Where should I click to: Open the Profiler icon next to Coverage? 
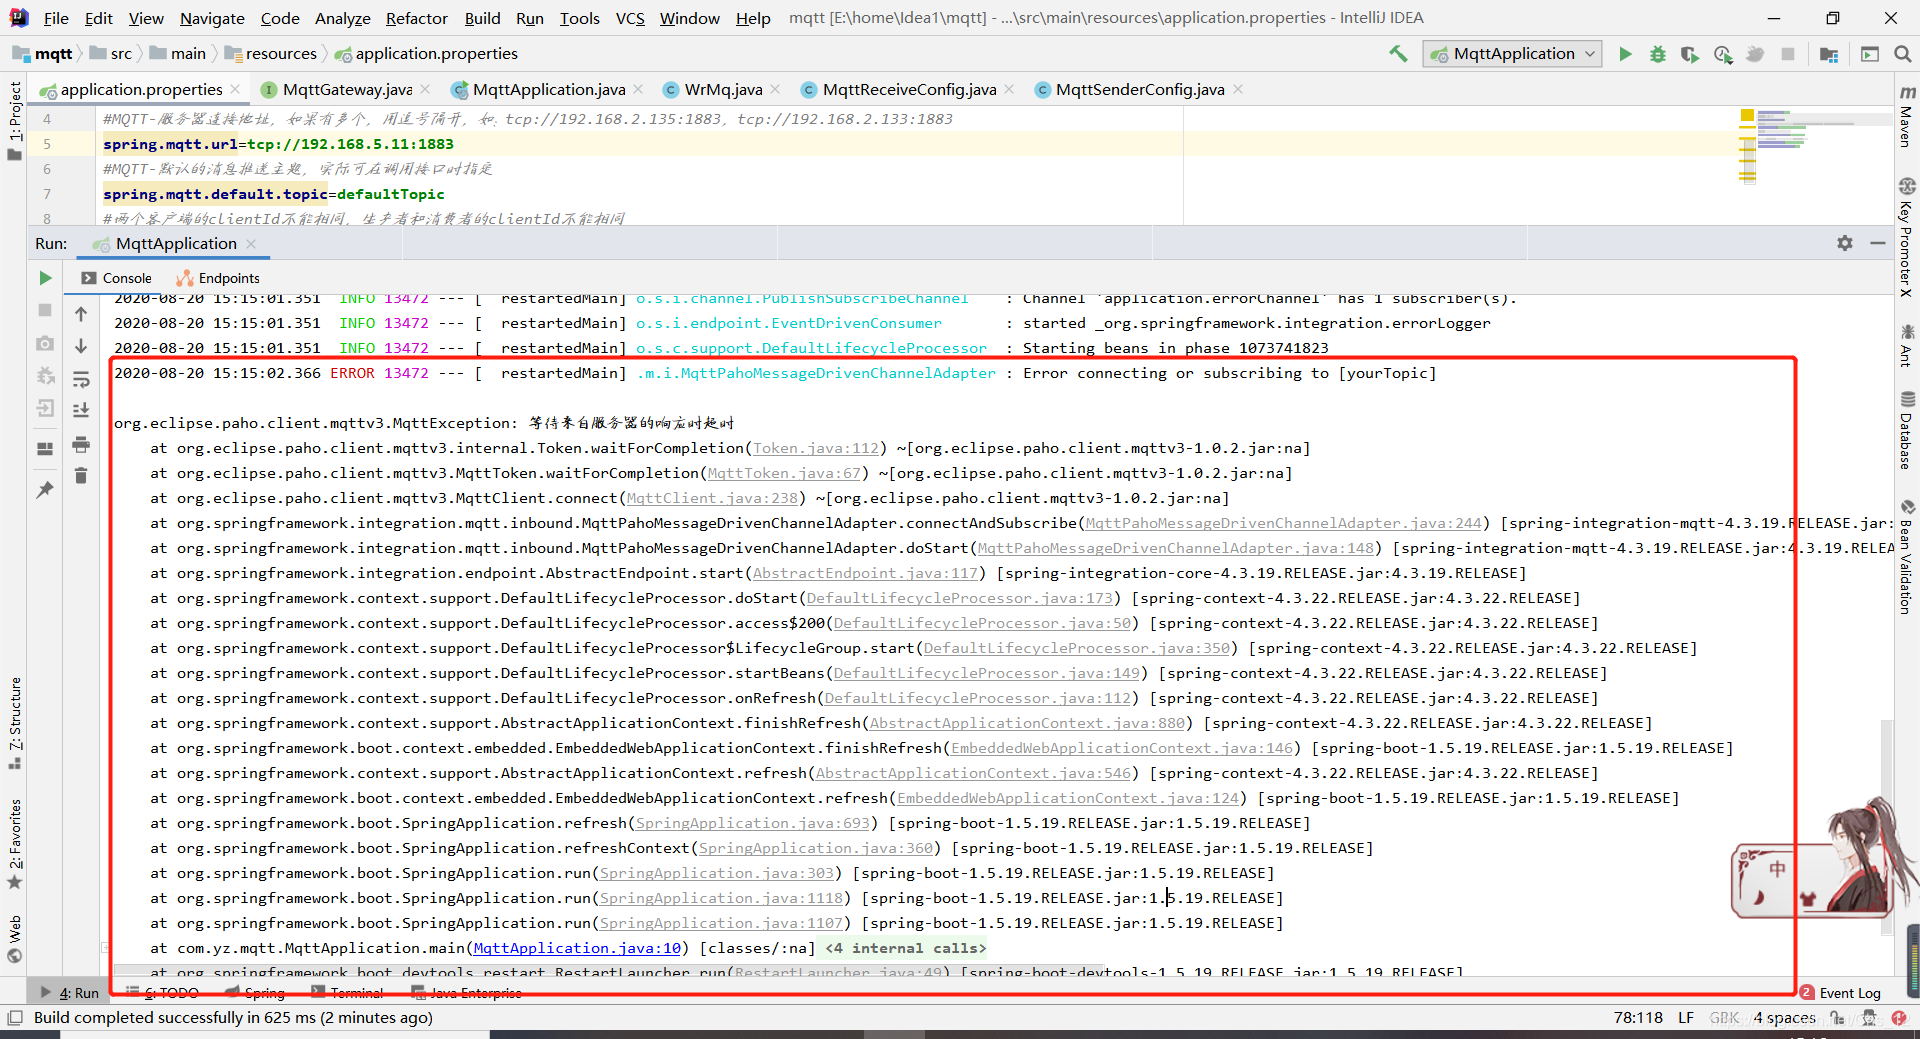click(x=1723, y=54)
